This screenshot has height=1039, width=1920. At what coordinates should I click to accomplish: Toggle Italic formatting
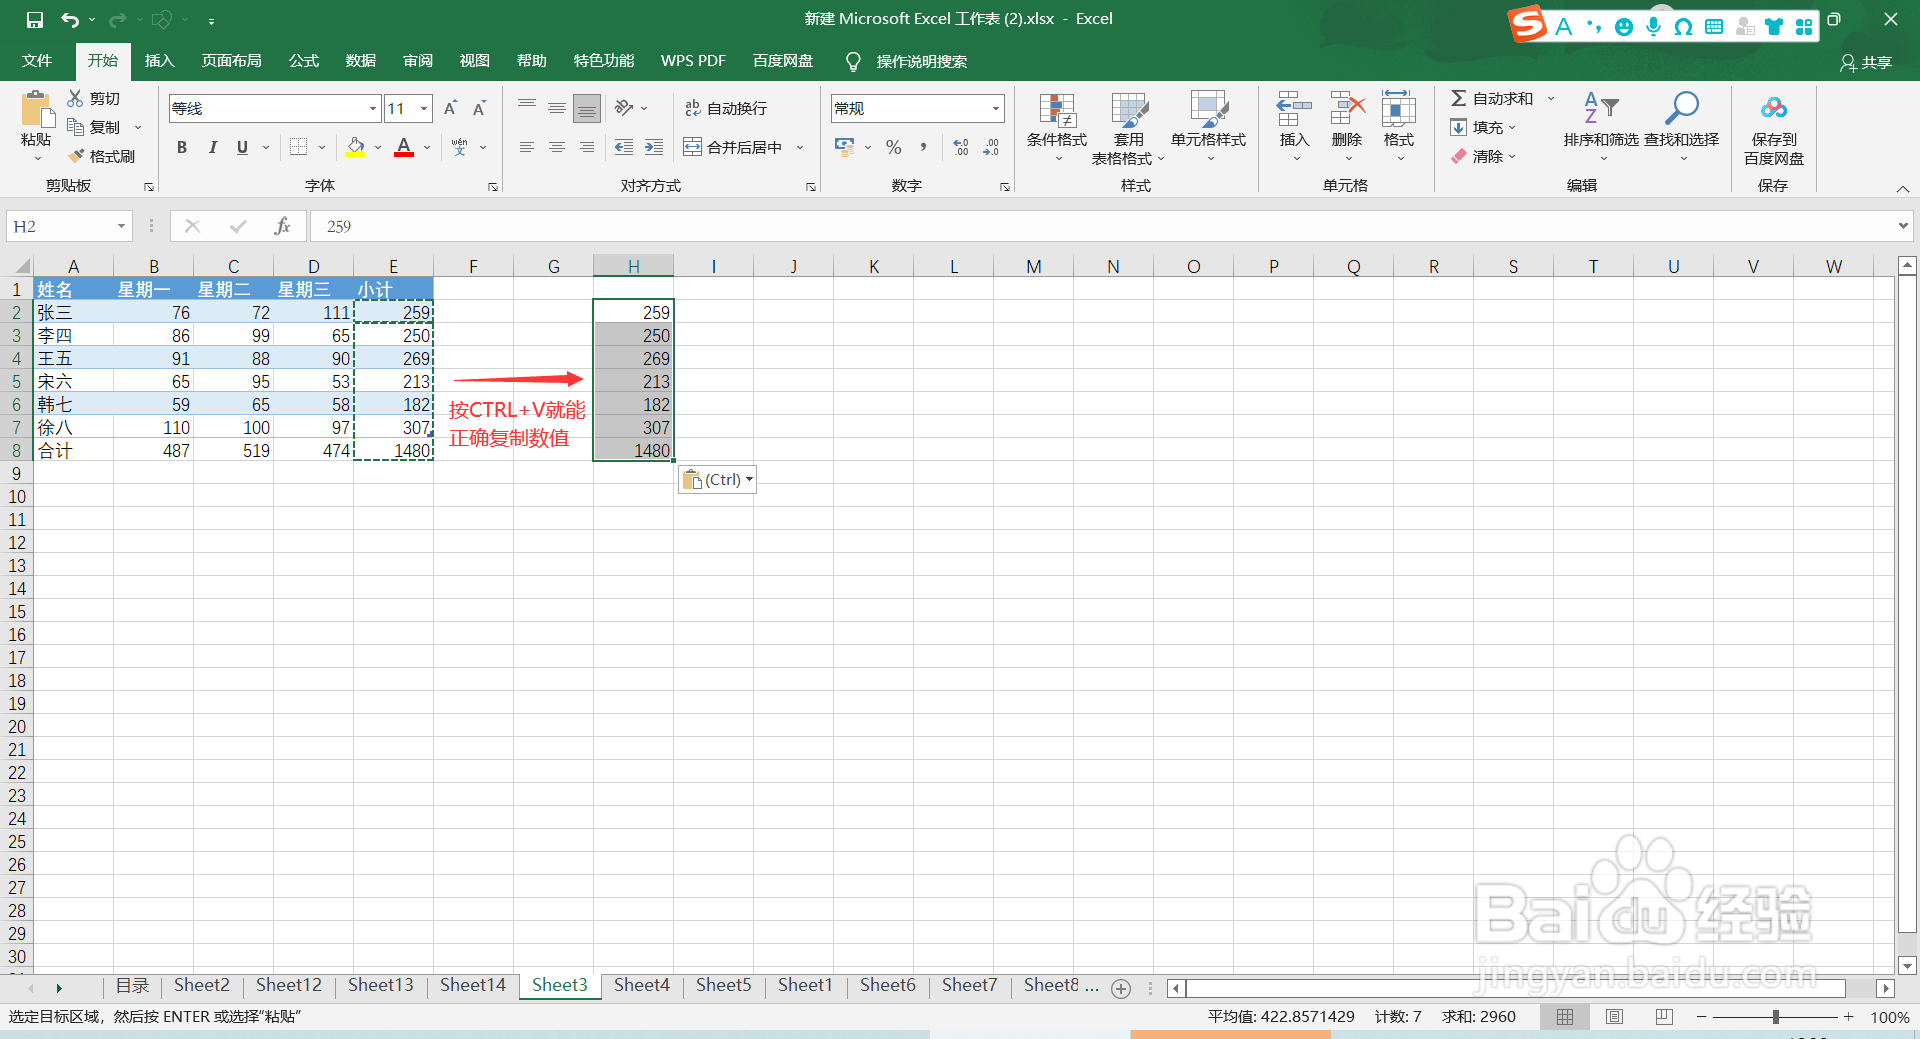212,147
